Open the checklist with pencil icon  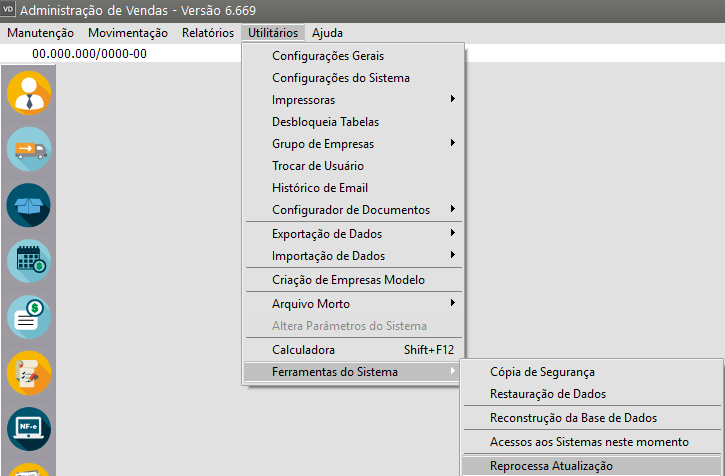coord(29,373)
